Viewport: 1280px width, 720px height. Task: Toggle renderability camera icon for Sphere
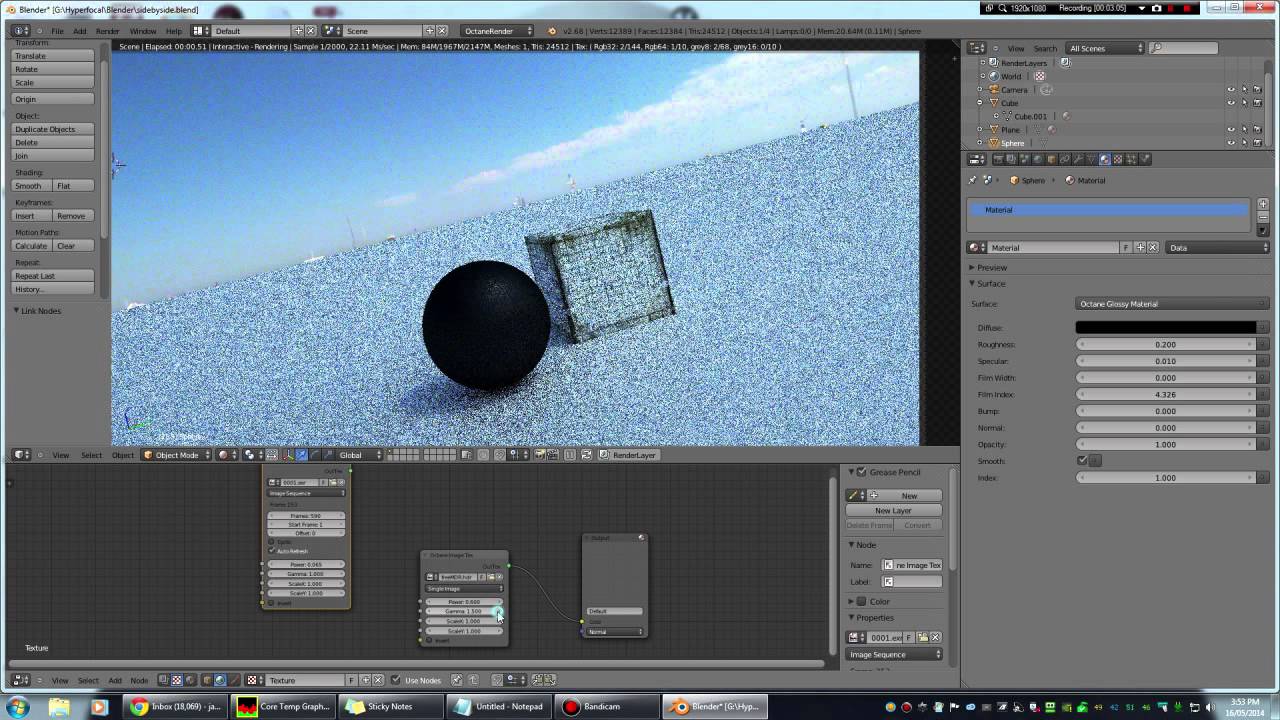tap(1257, 143)
